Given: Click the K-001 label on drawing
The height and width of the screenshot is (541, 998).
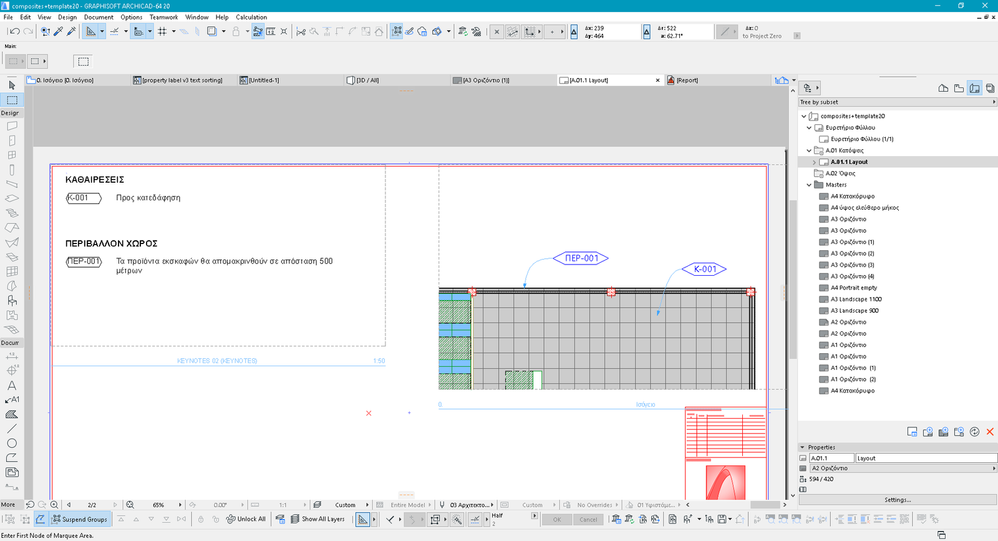Looking at the screenshot, I should pyautogui.click(x=704, y=269).
